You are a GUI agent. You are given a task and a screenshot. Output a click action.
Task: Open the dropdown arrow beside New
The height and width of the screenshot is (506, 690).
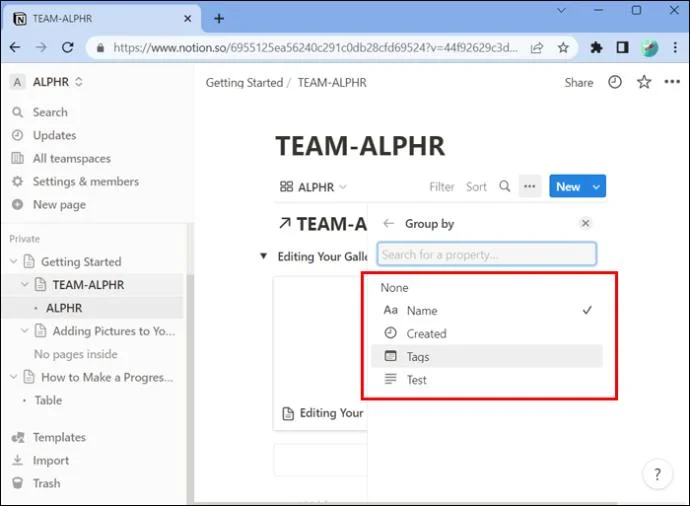tap(596, 187)
